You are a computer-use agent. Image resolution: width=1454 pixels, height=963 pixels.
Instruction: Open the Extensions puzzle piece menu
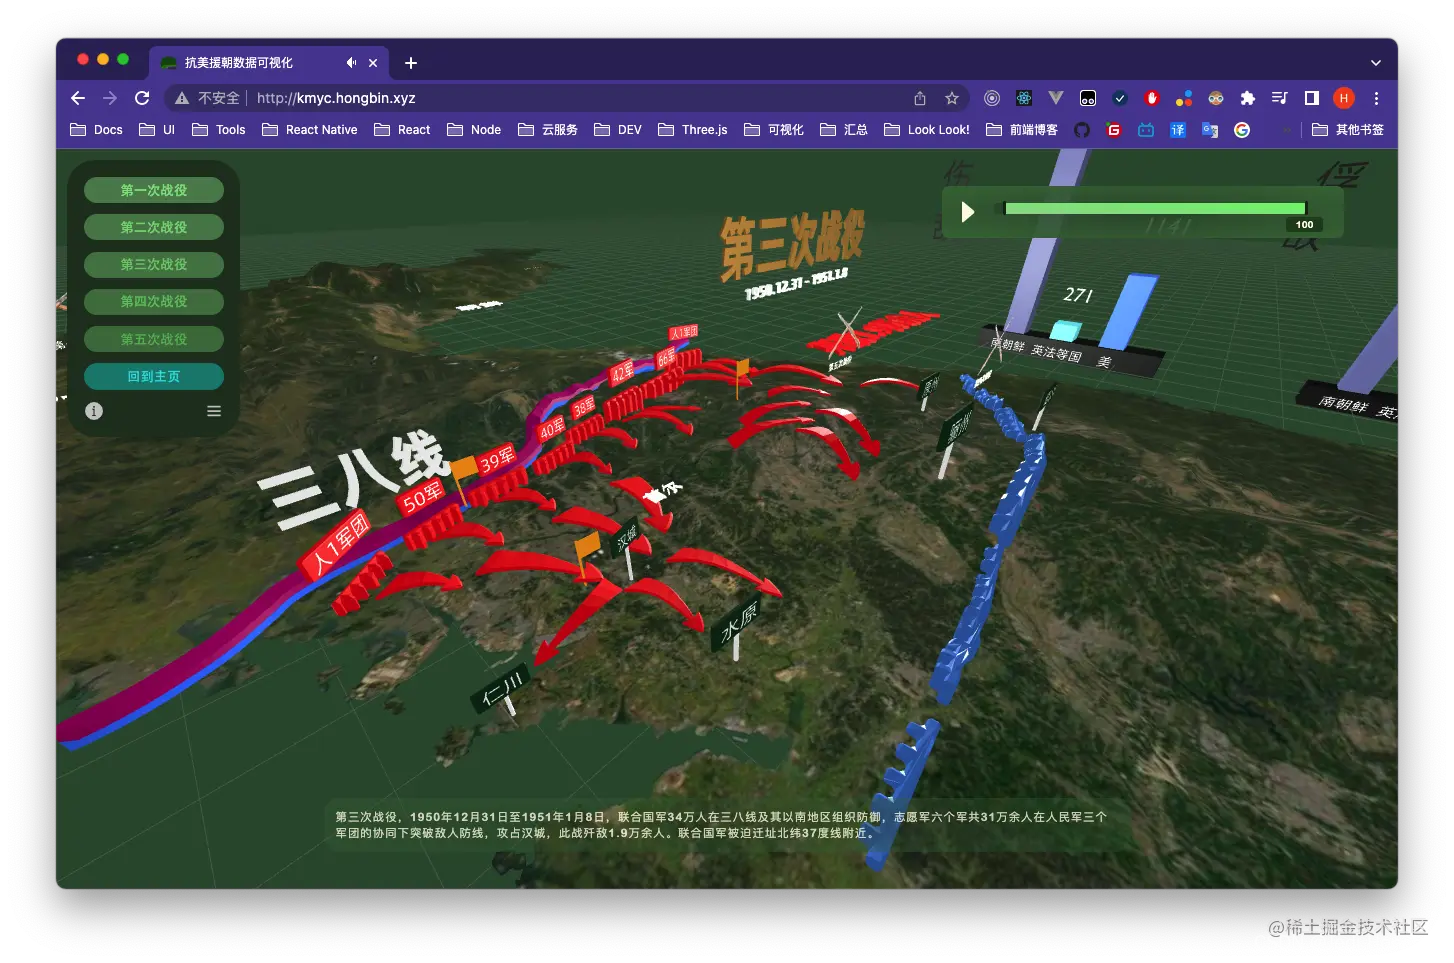[1248, 98]
